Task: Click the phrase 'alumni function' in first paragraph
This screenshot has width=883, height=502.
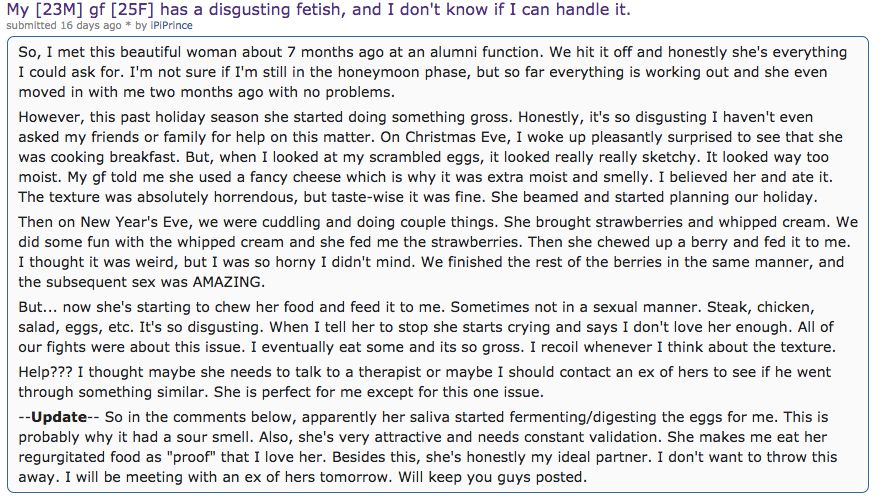Action: [x=484, y=52]
